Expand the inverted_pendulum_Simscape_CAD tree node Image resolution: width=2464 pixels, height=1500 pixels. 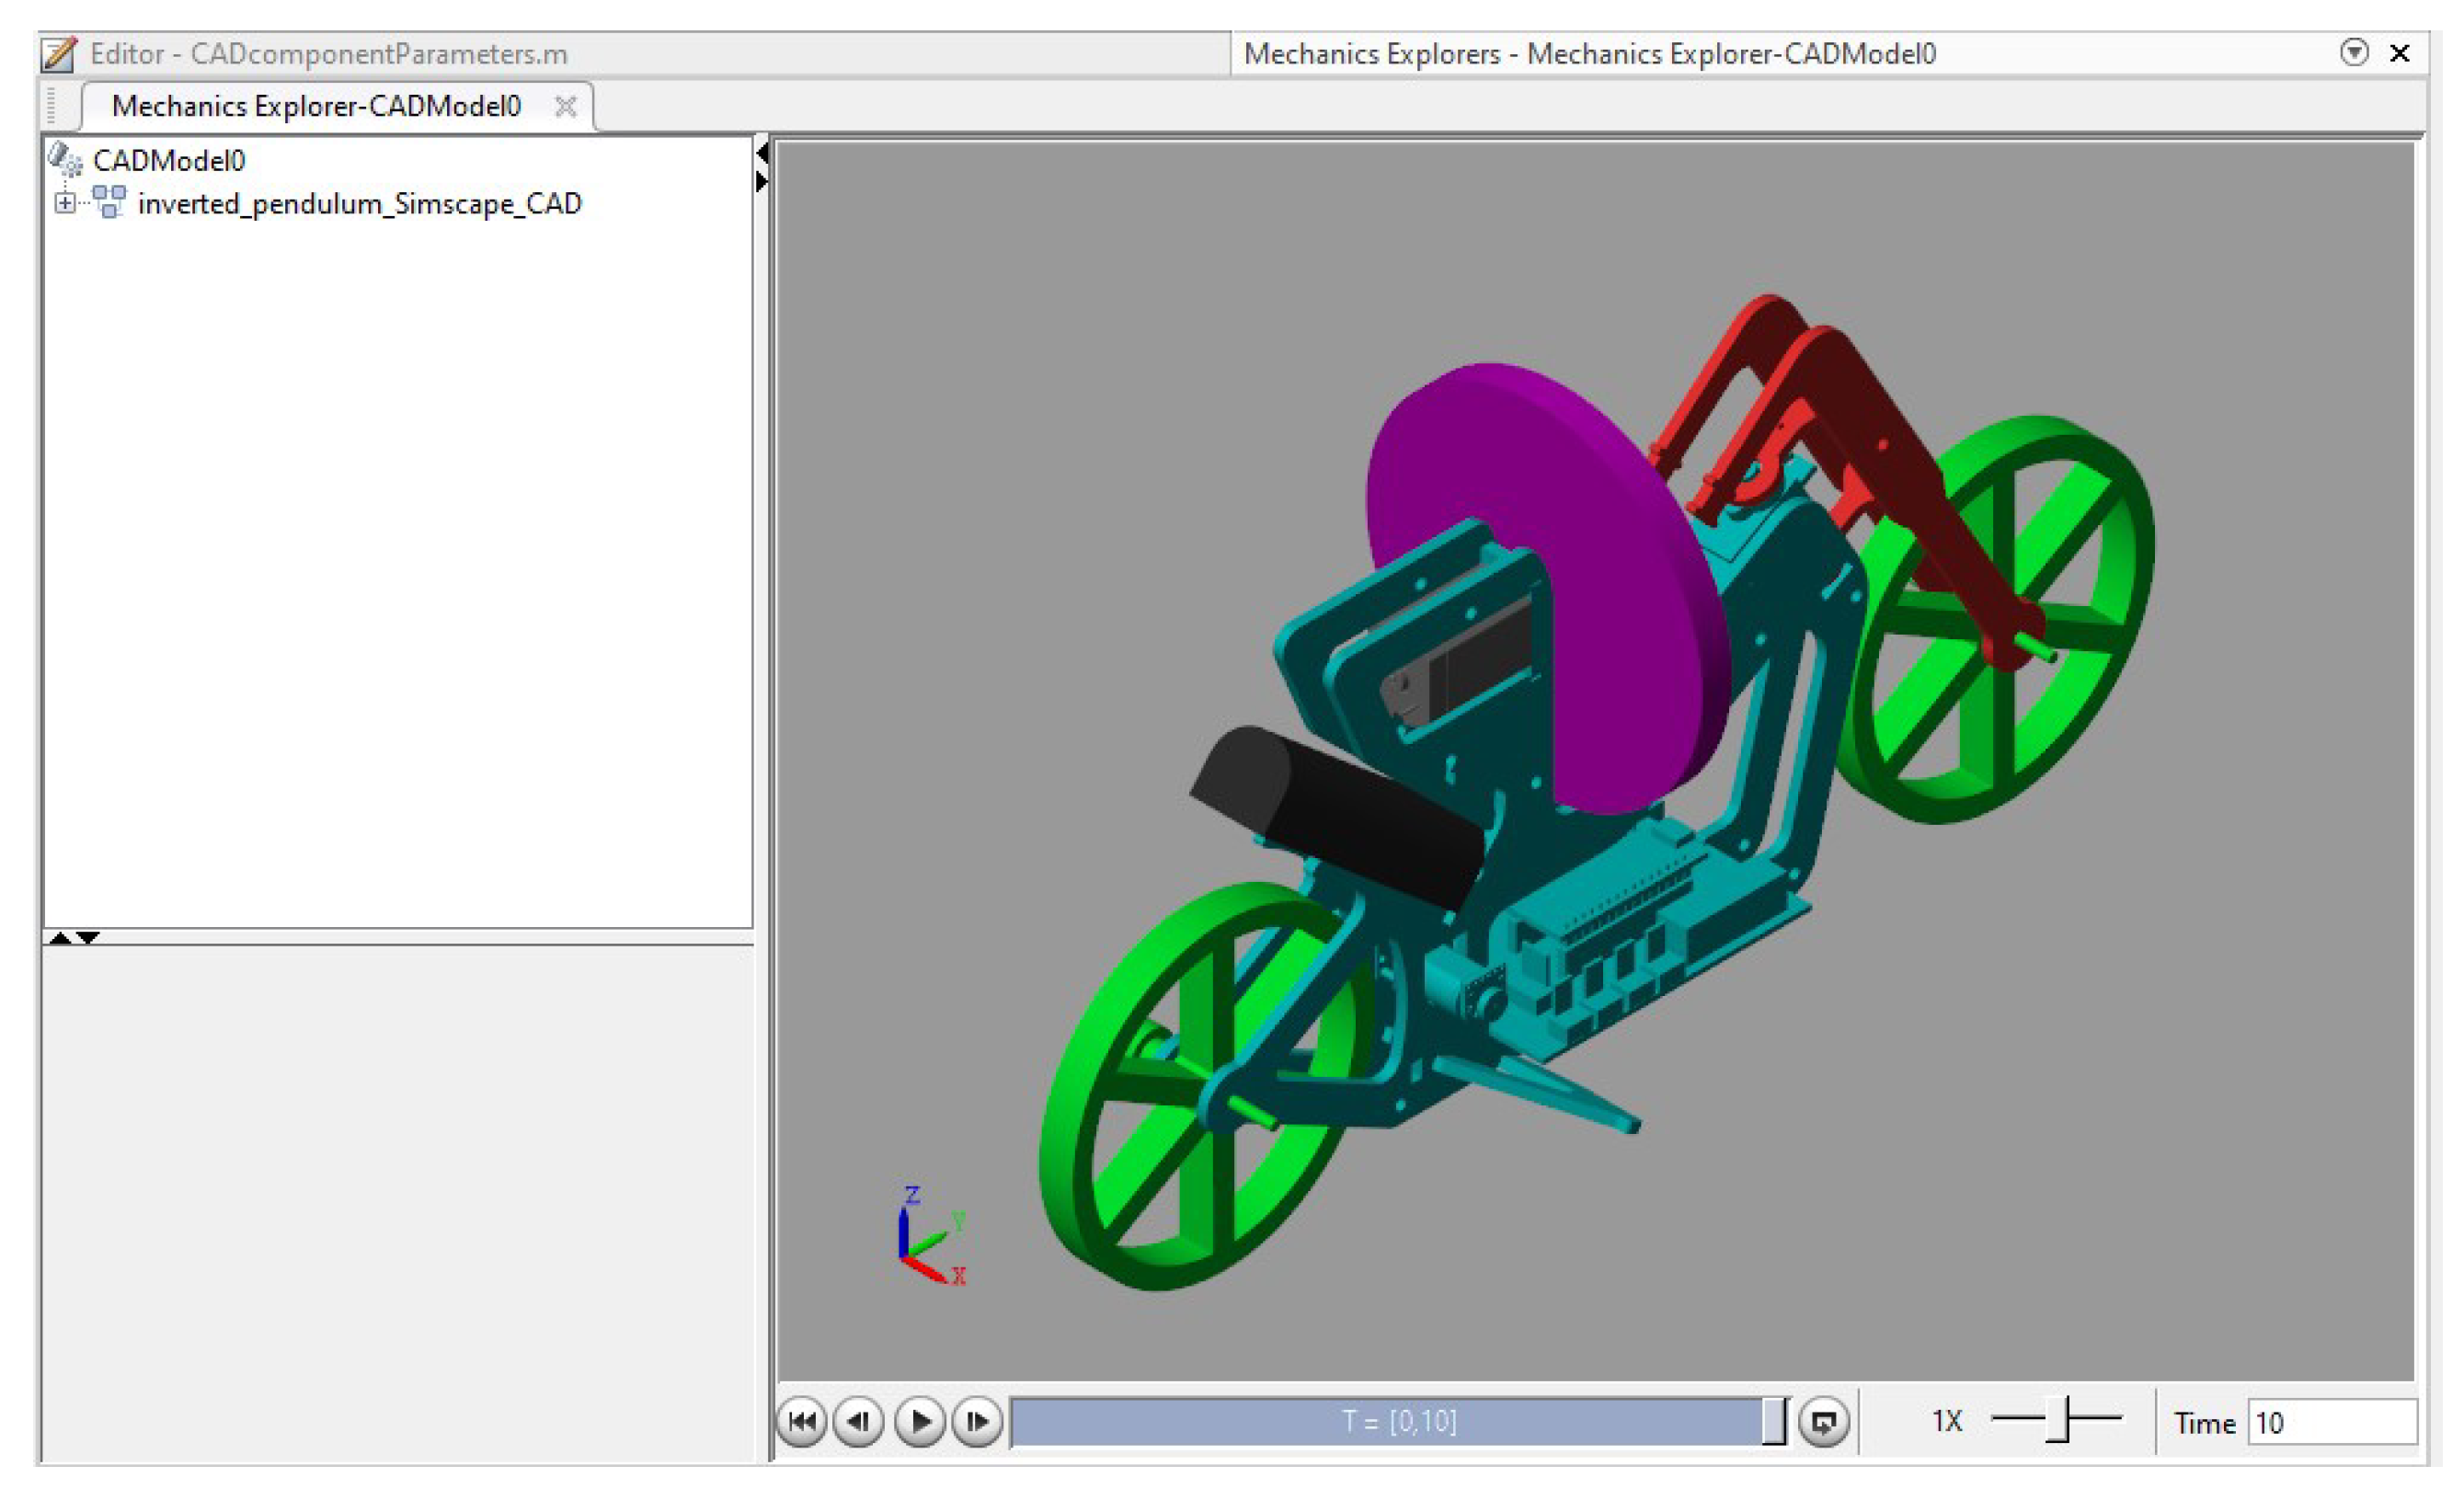(65, 203)
